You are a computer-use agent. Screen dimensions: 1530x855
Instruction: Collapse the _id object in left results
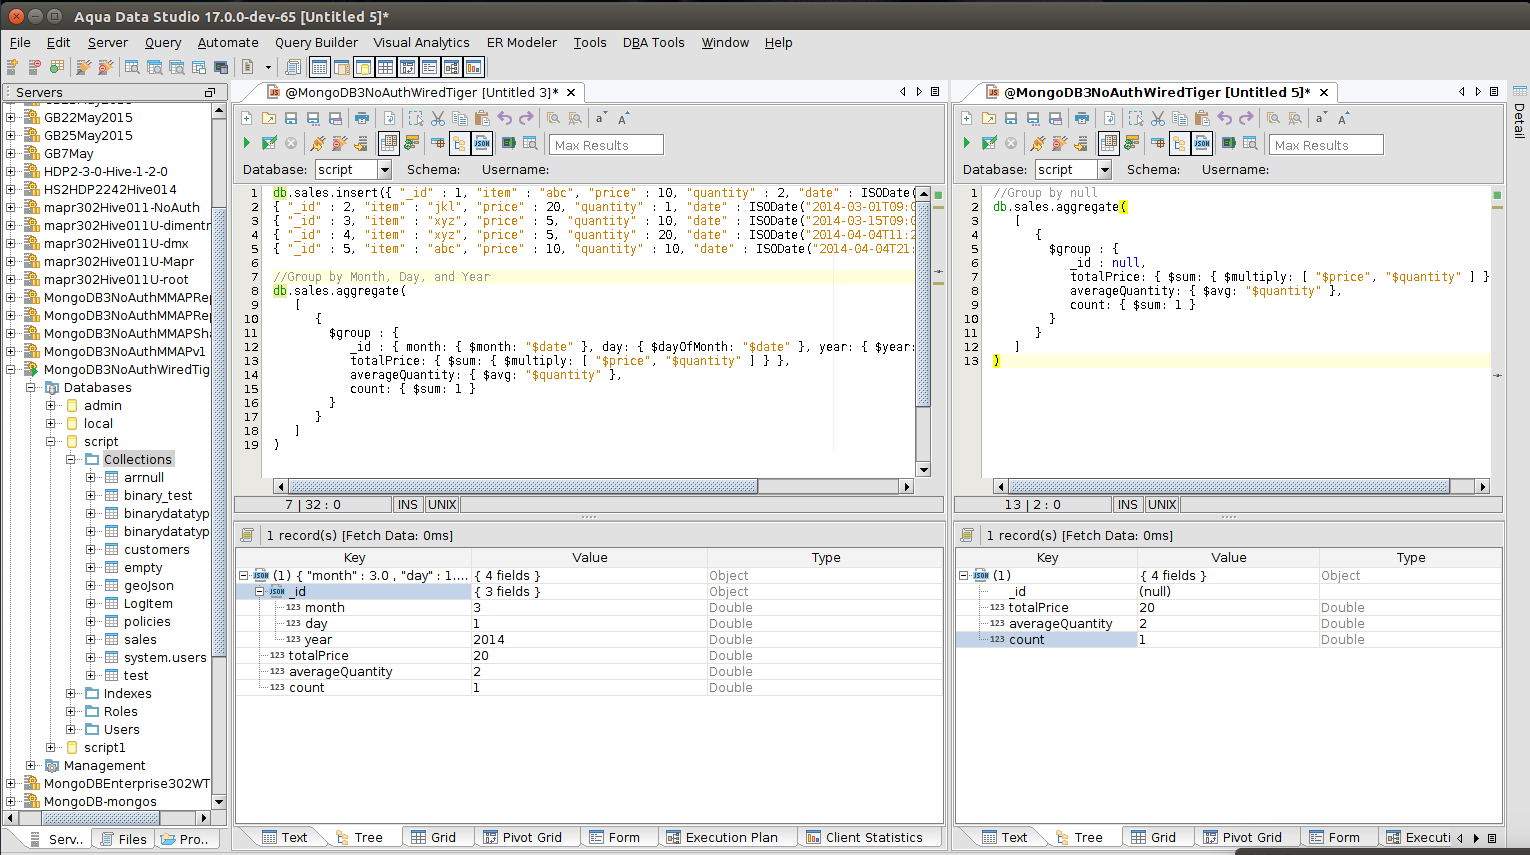pos(259,592)
